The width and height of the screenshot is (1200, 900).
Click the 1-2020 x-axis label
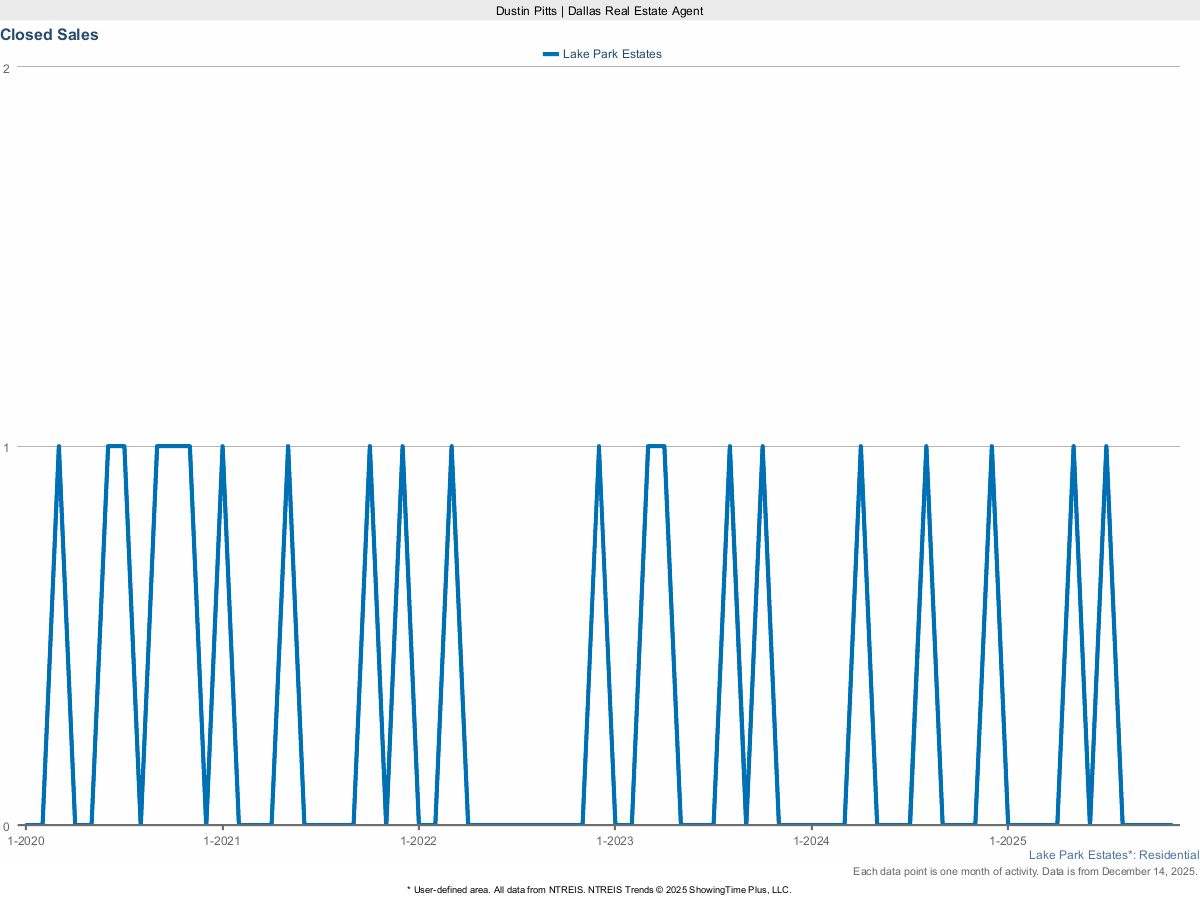click(26, 841)
